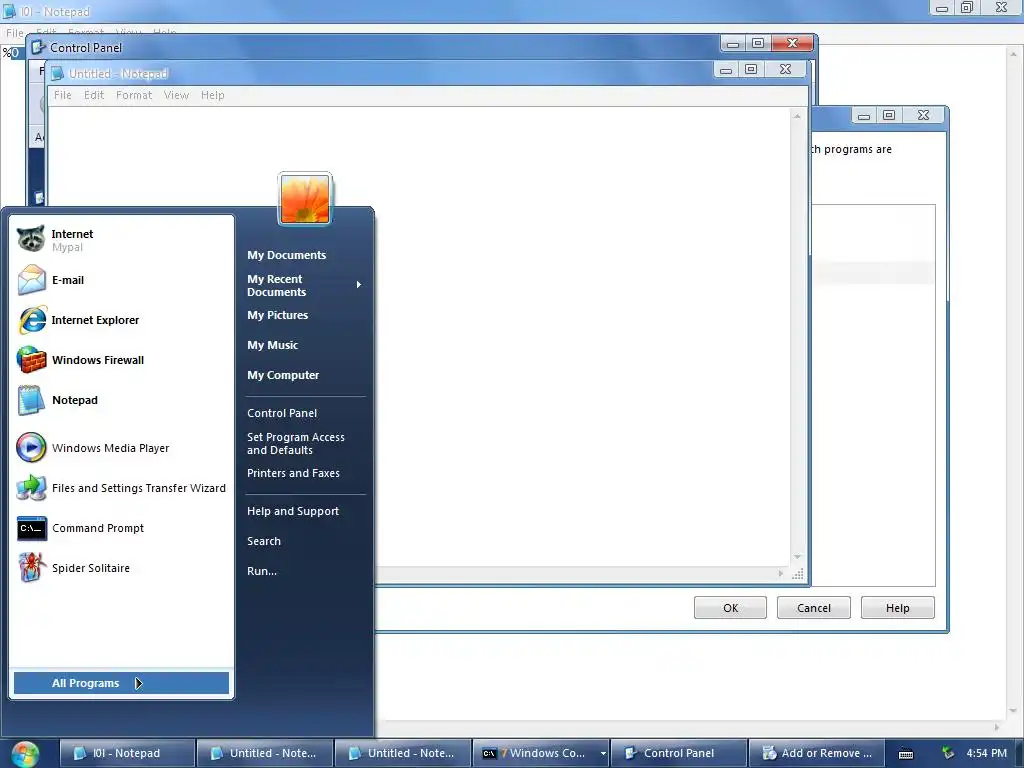Expand My Recent Documents submenu arrow
1024x768 pixels.
click(359, 285)
